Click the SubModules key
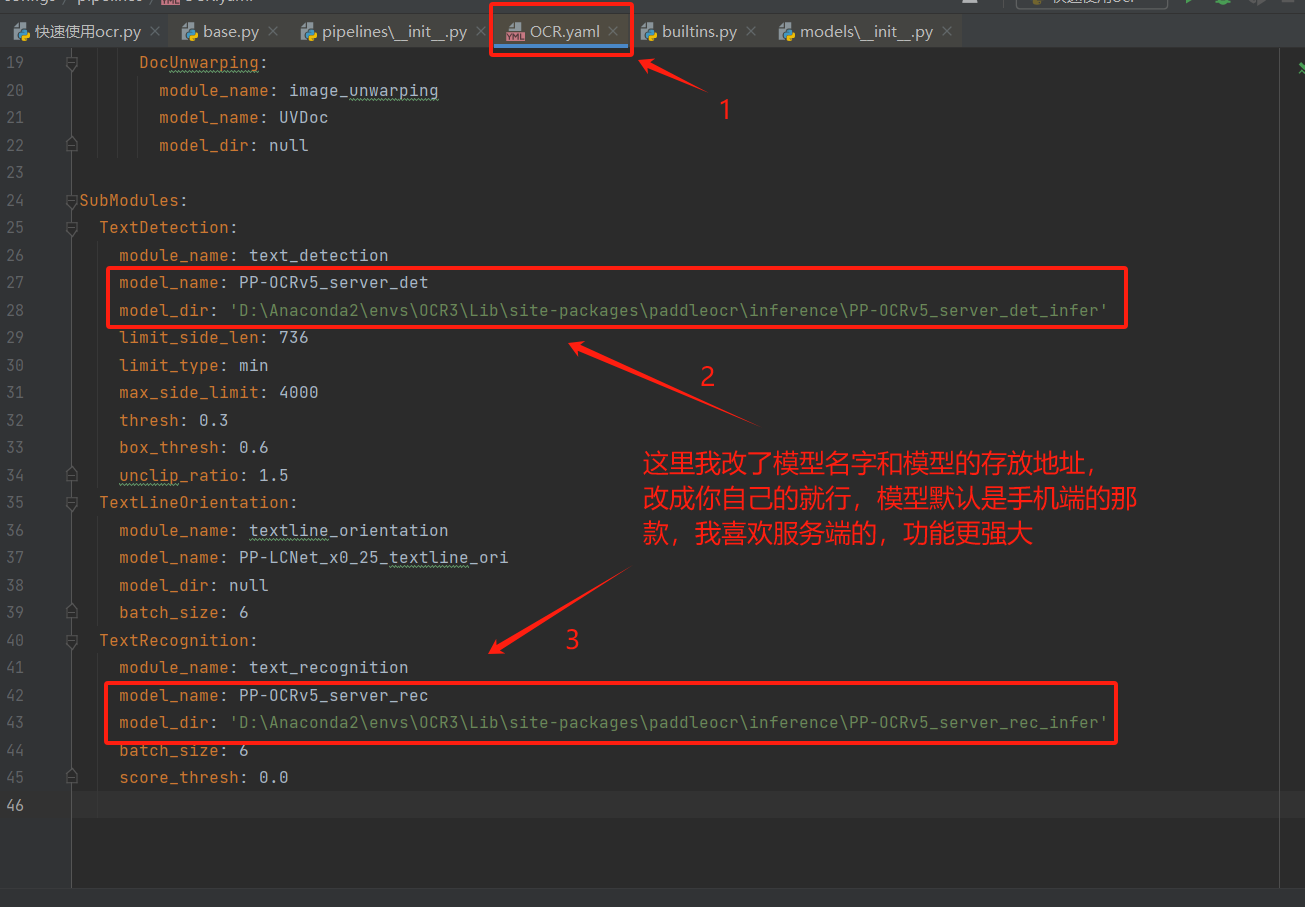Screen dimensions: 1305x907 click(x=129, y=200)
